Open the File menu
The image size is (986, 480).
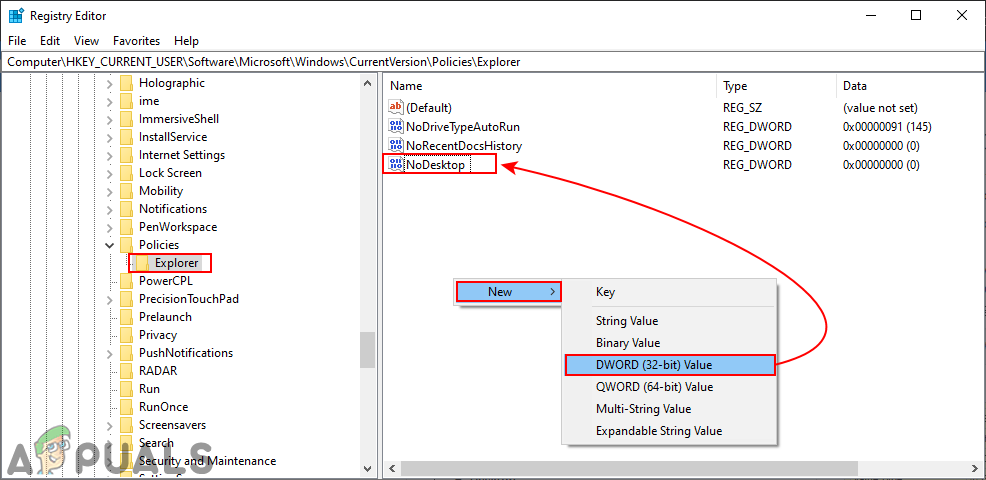(x=17, y=41)
